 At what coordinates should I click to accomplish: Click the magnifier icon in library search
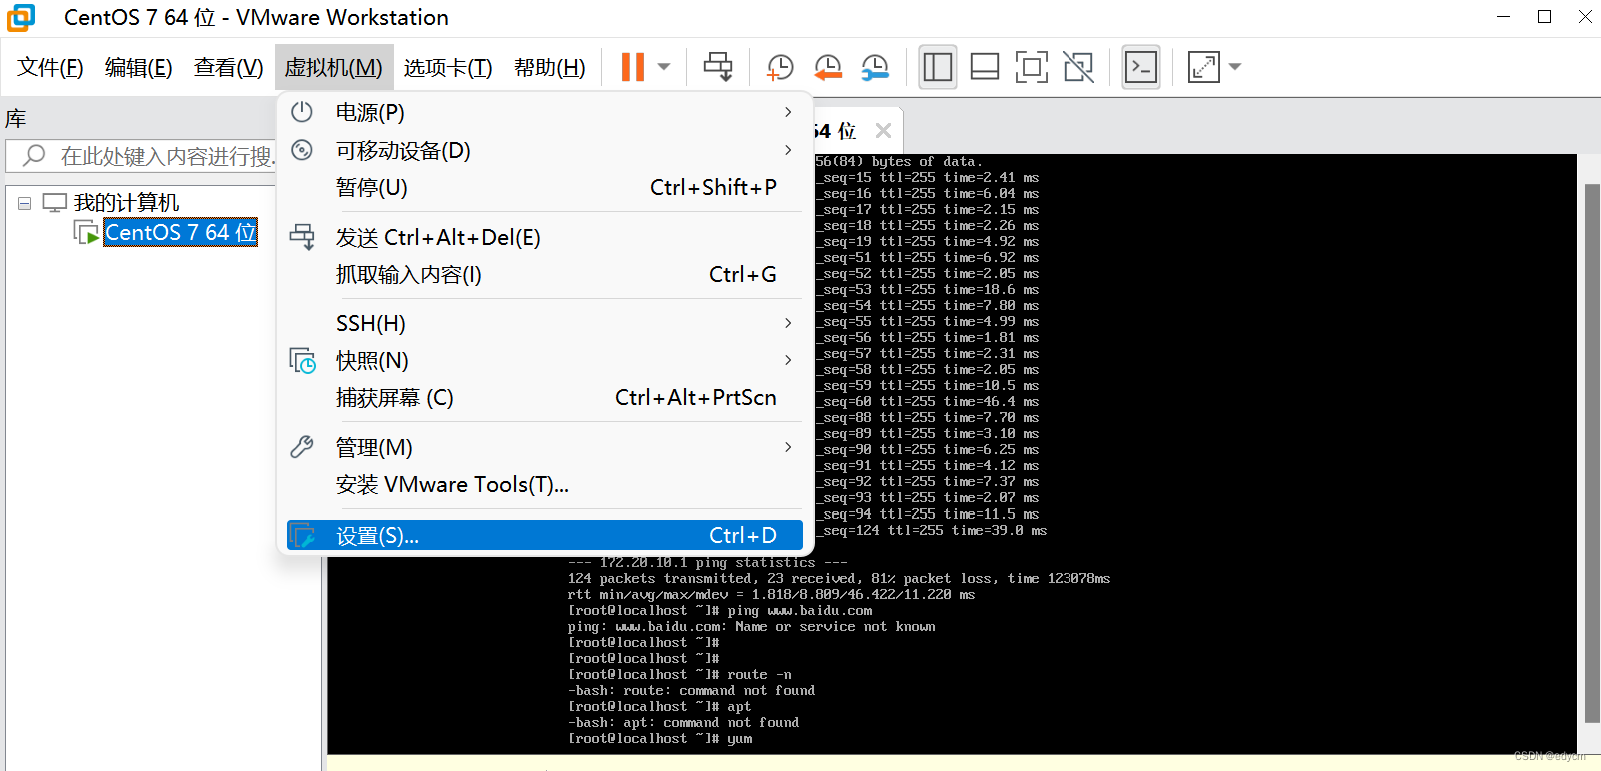click(34, 156)
